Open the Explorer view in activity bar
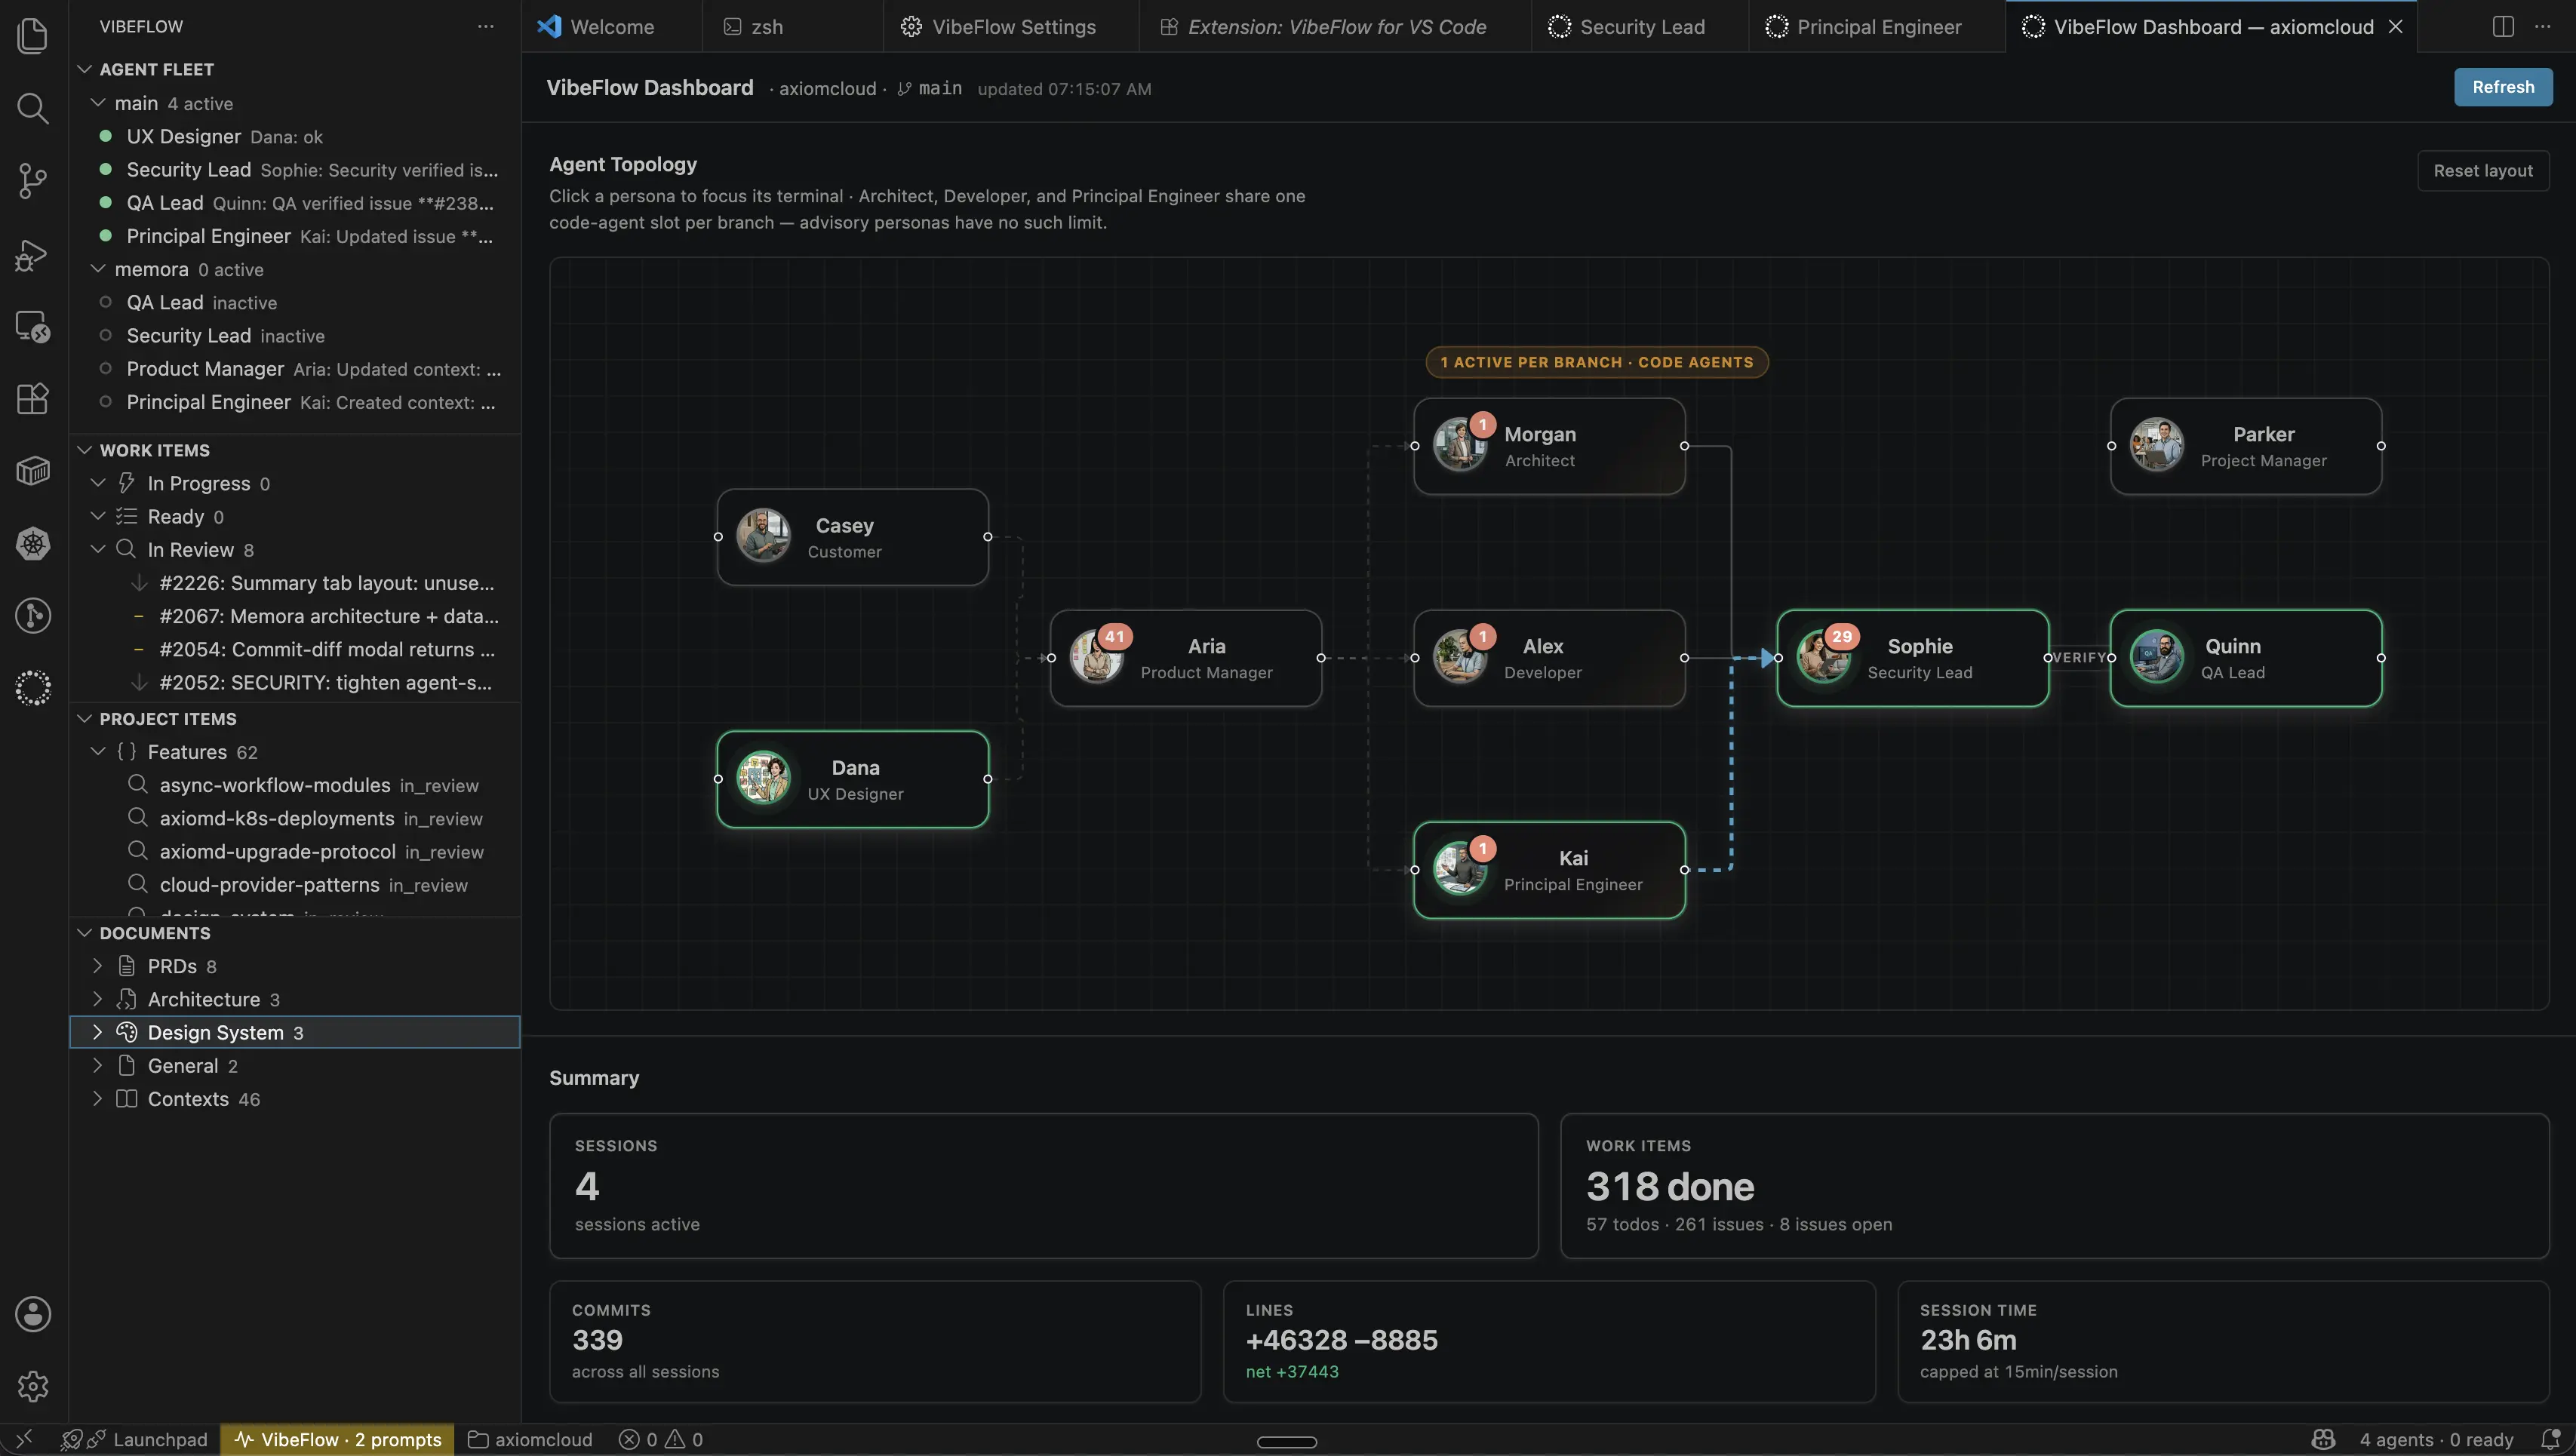This screenshot has width=2576, height=1456. point(33,36)
